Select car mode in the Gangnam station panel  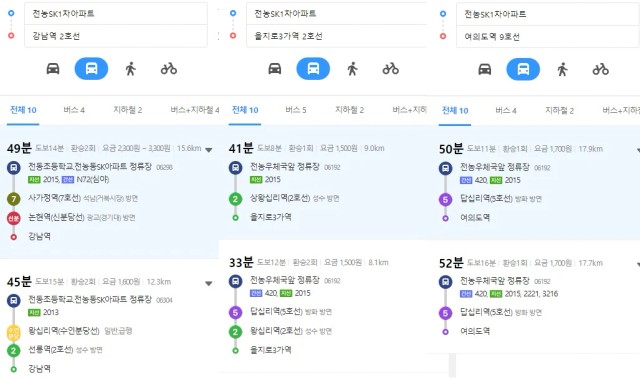click(53, 69)
